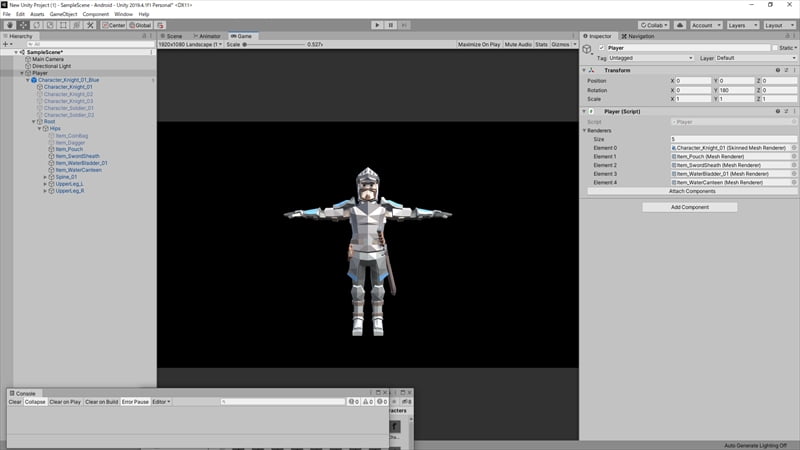
Task: Open the Collab dropdown
Action: tap(654, 25)
